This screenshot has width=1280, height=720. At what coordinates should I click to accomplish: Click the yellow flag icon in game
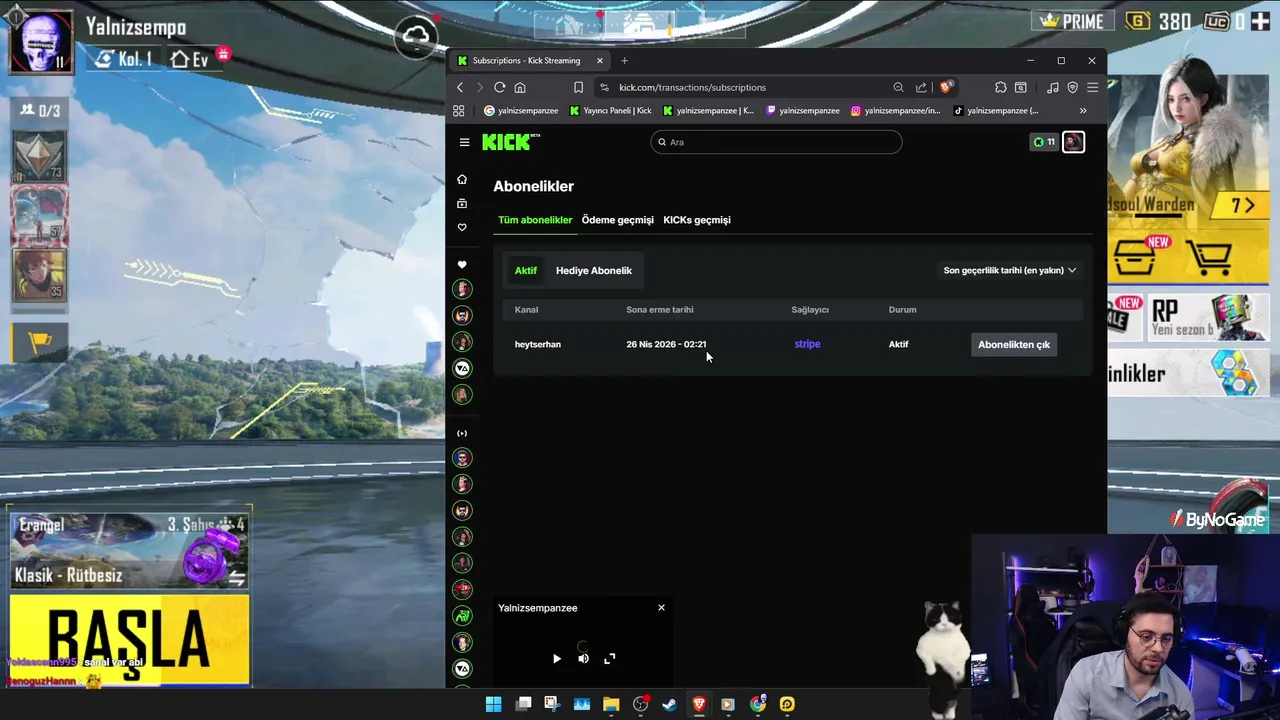pyautogui.click(x=39, y=343)
